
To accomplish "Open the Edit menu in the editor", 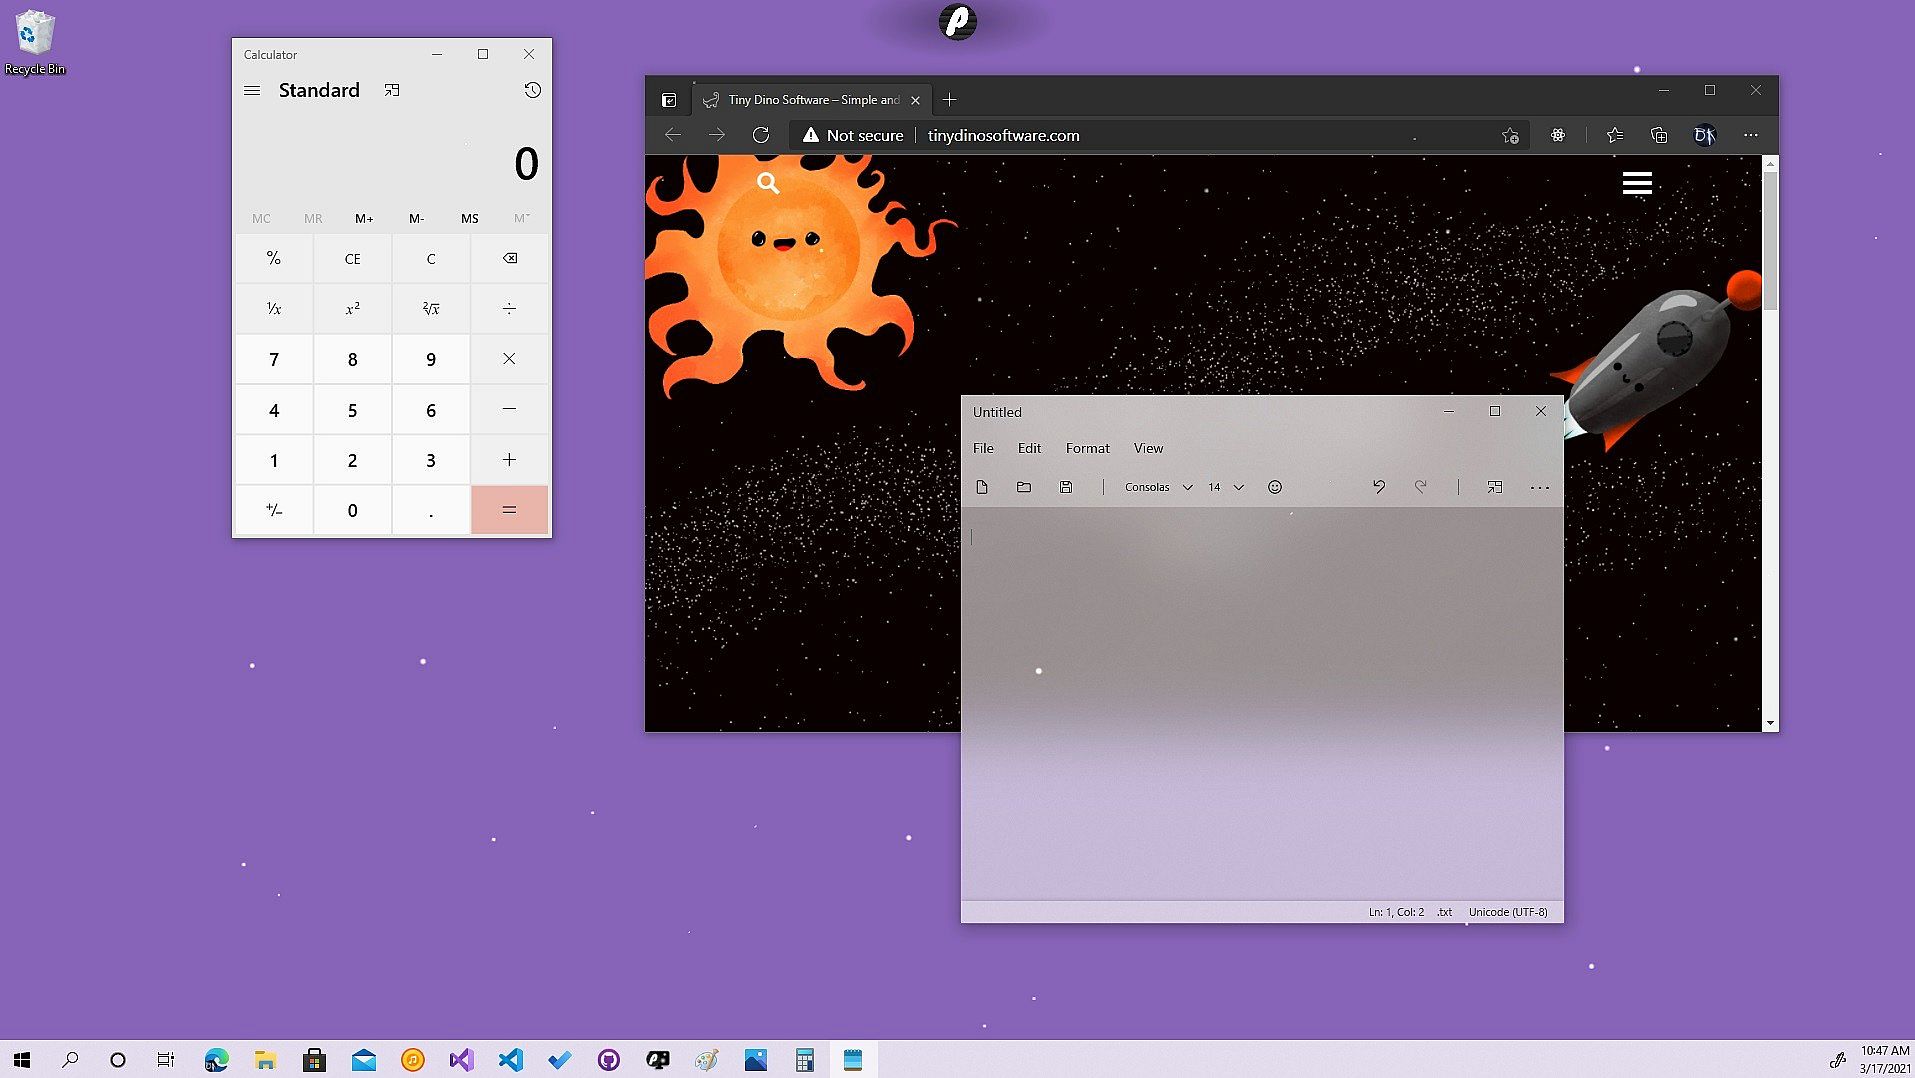I will tap(1029, 448).
